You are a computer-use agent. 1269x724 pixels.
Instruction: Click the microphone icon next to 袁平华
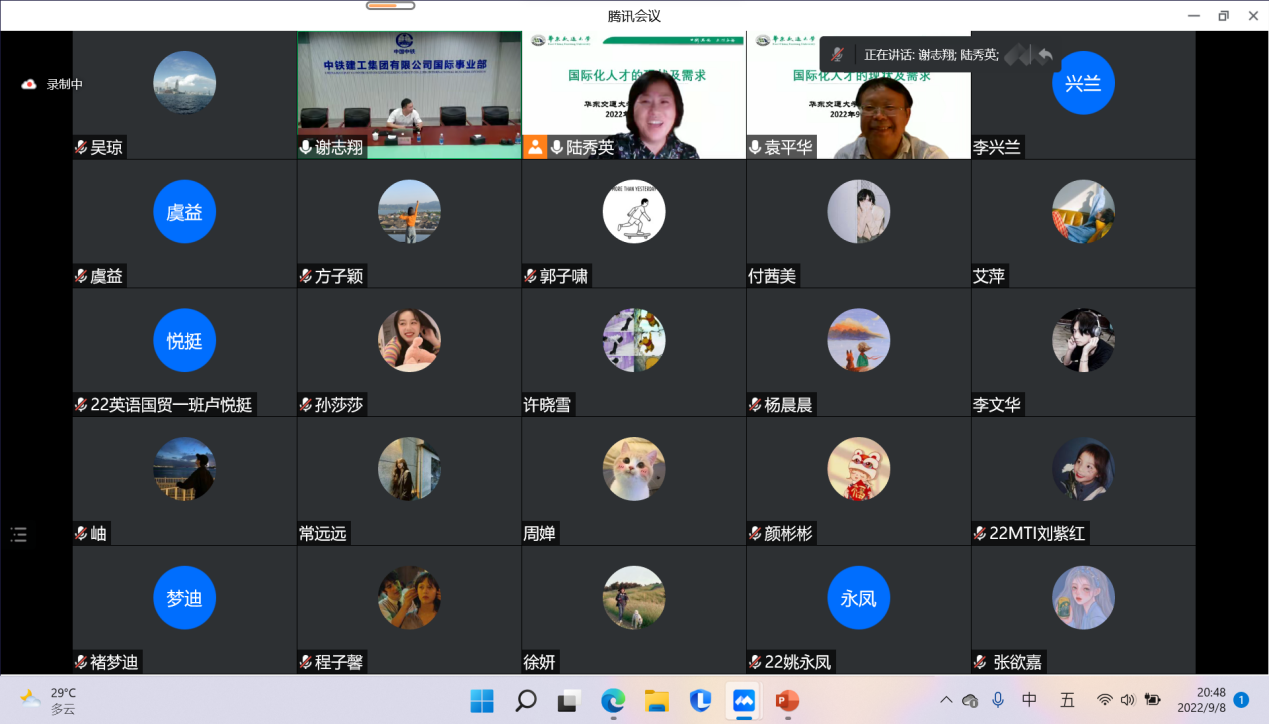(756, 148)
